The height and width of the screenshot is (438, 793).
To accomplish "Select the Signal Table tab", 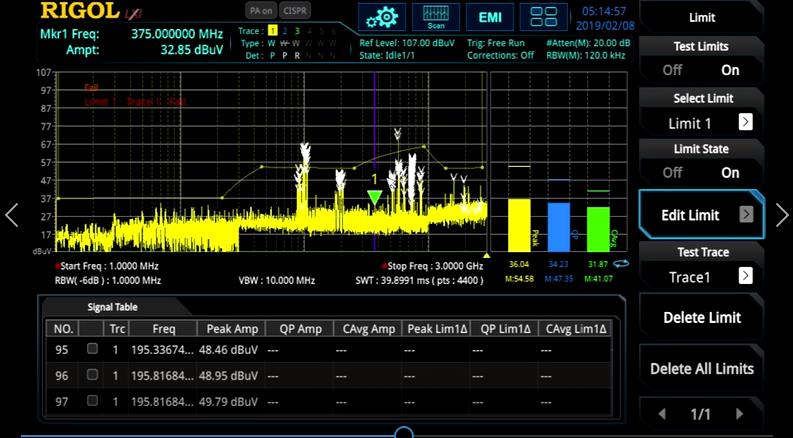I will point(112,307).
